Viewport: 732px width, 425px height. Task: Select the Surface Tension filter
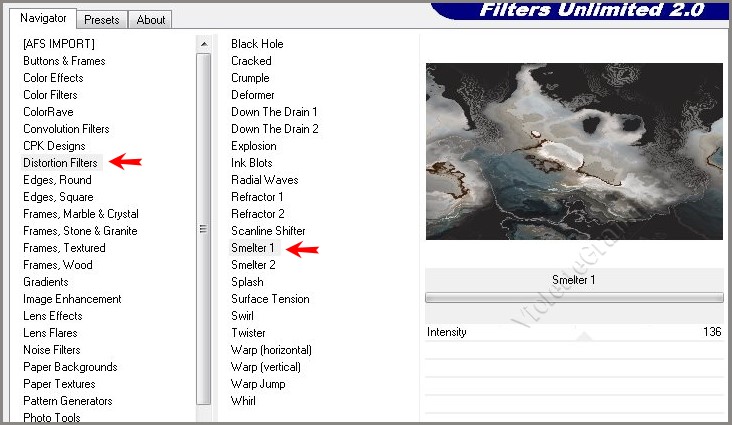pos(270,299)
